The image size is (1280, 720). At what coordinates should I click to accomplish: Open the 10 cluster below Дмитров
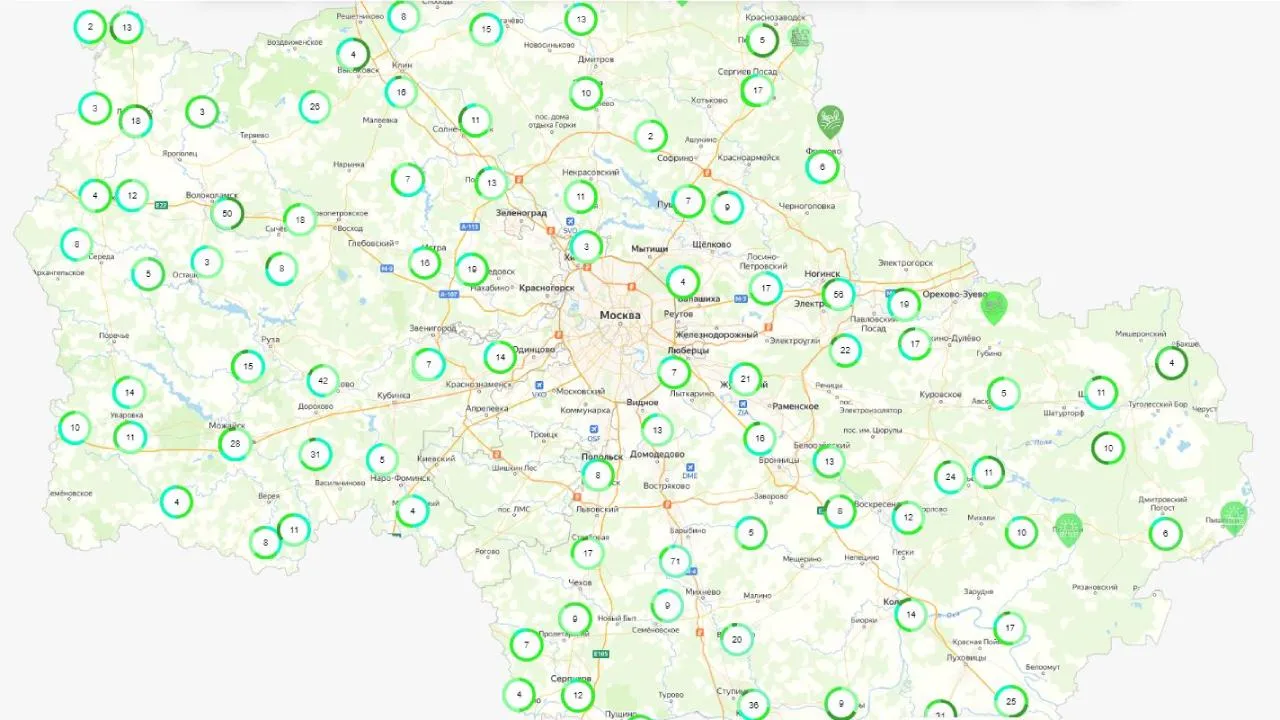point(586,93)
